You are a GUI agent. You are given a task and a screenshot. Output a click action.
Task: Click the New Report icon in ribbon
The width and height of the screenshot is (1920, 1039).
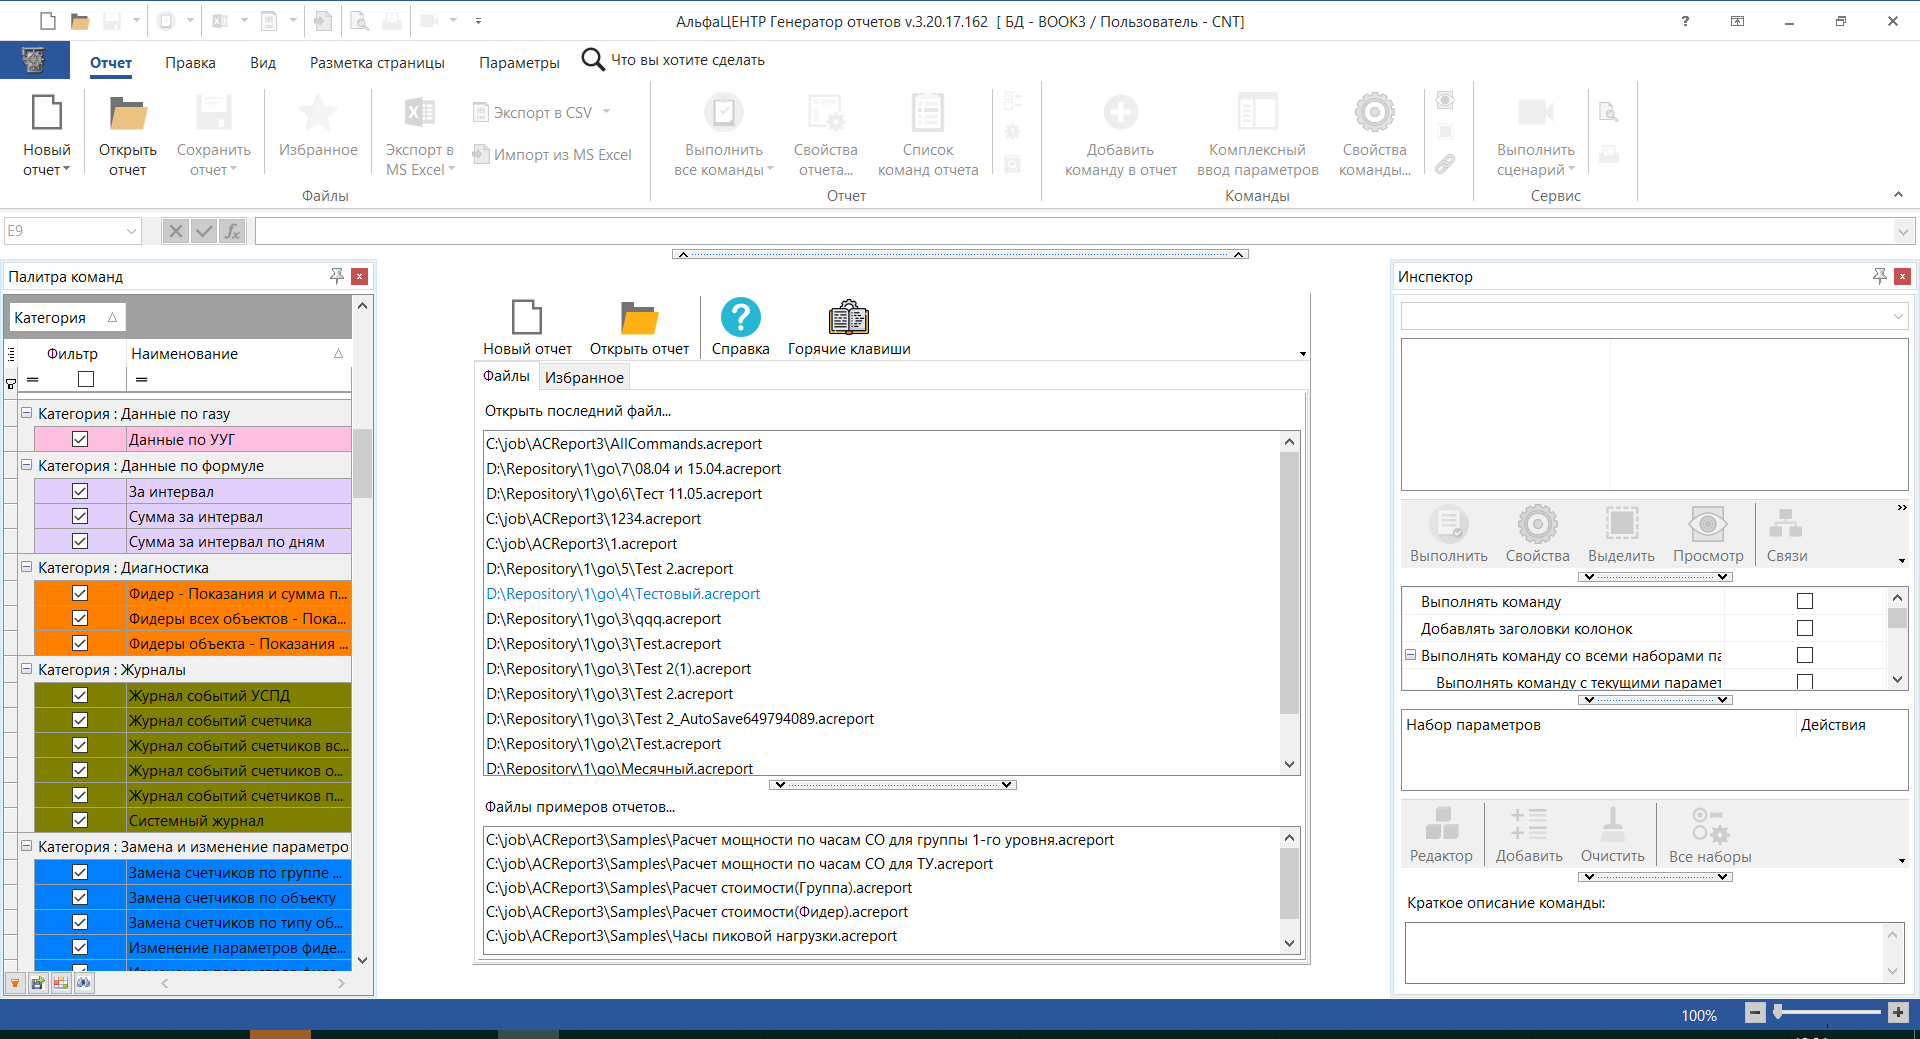[x=46, y=114]
